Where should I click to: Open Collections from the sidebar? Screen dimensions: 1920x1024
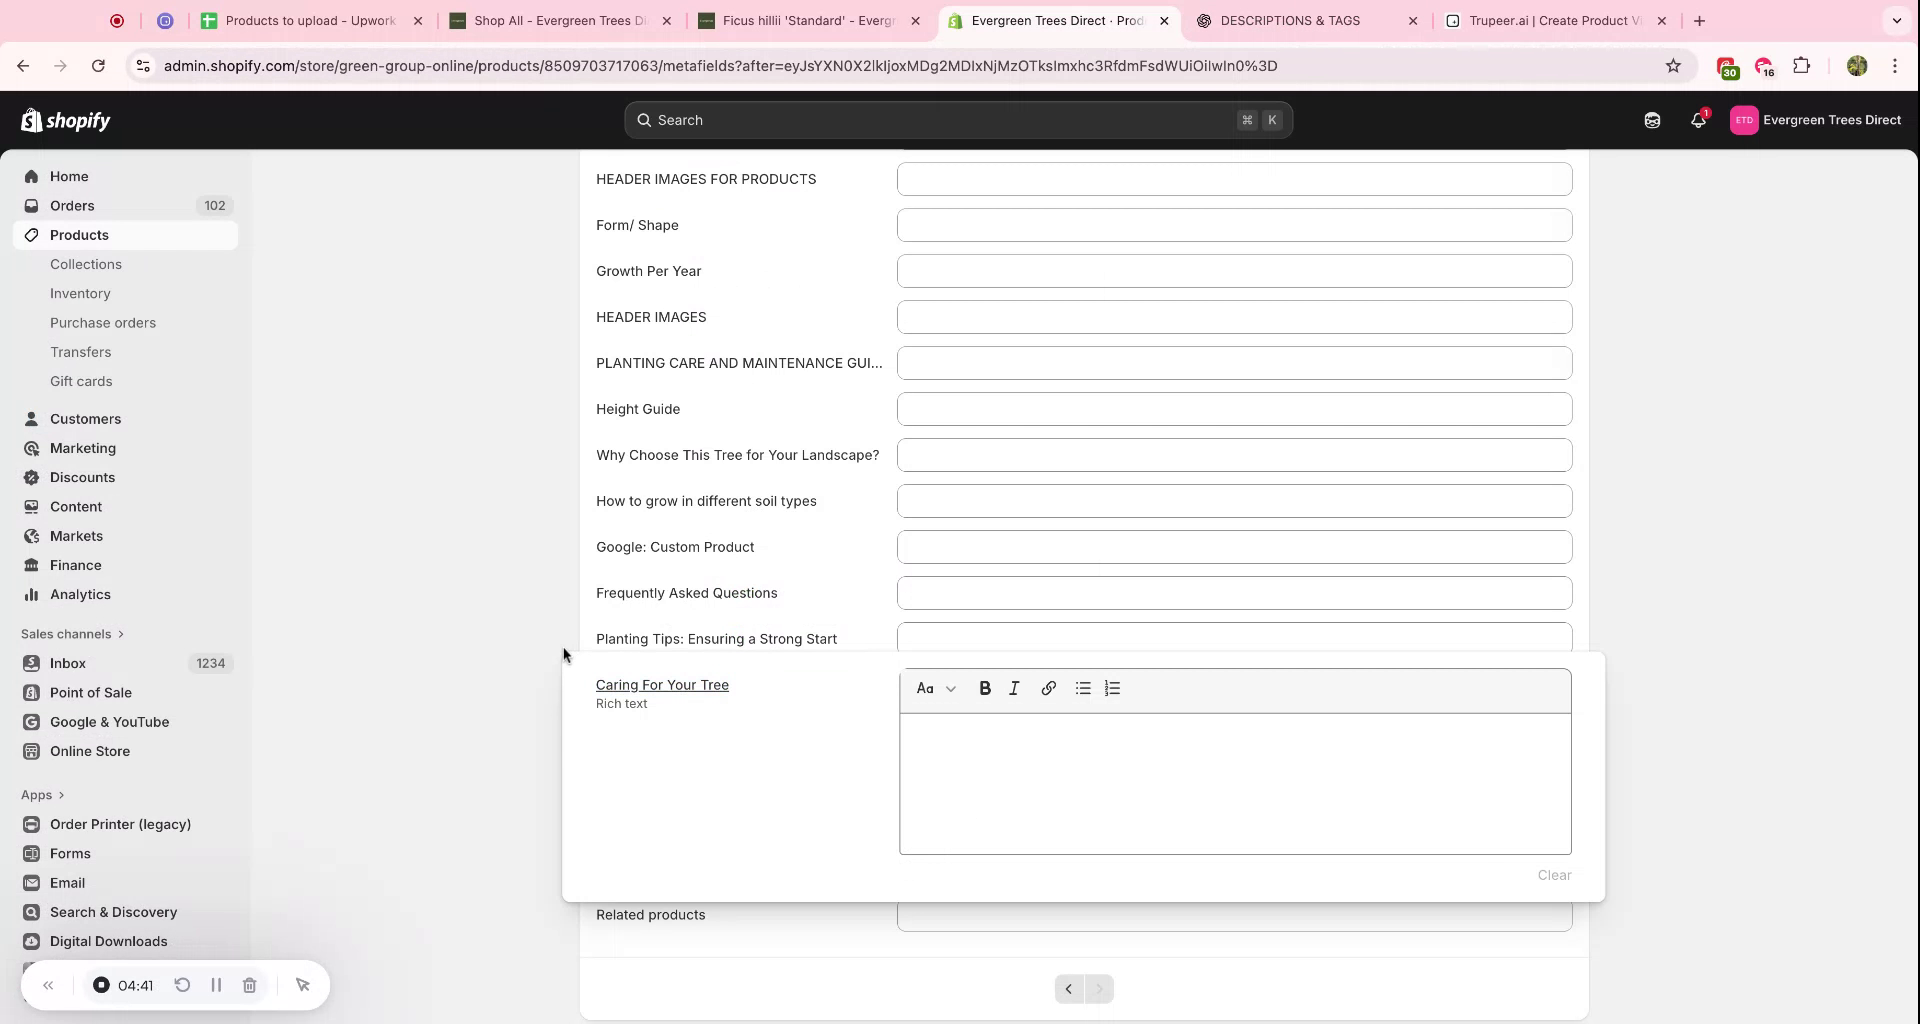[86, 264]
